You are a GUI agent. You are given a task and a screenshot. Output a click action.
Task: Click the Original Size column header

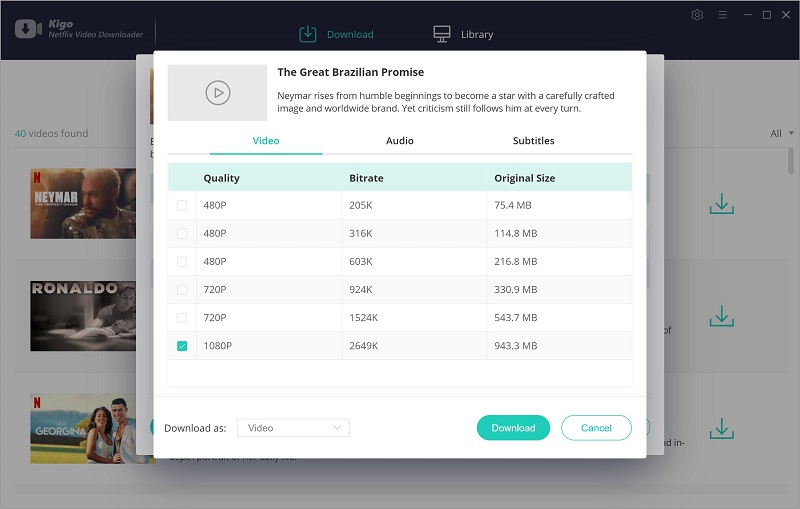point(524,178)
